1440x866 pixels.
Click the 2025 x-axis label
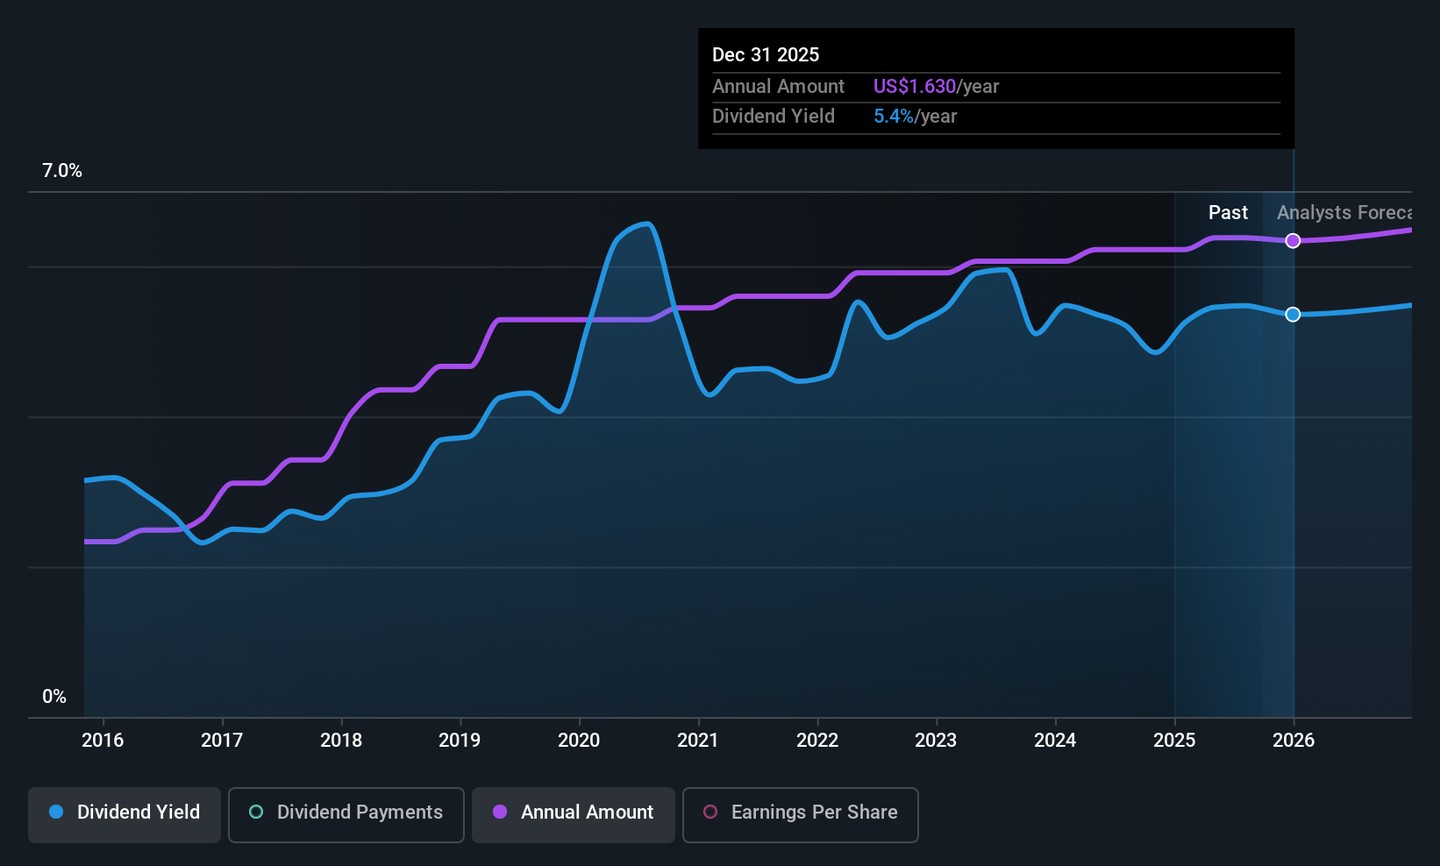tap(1174, 740)
